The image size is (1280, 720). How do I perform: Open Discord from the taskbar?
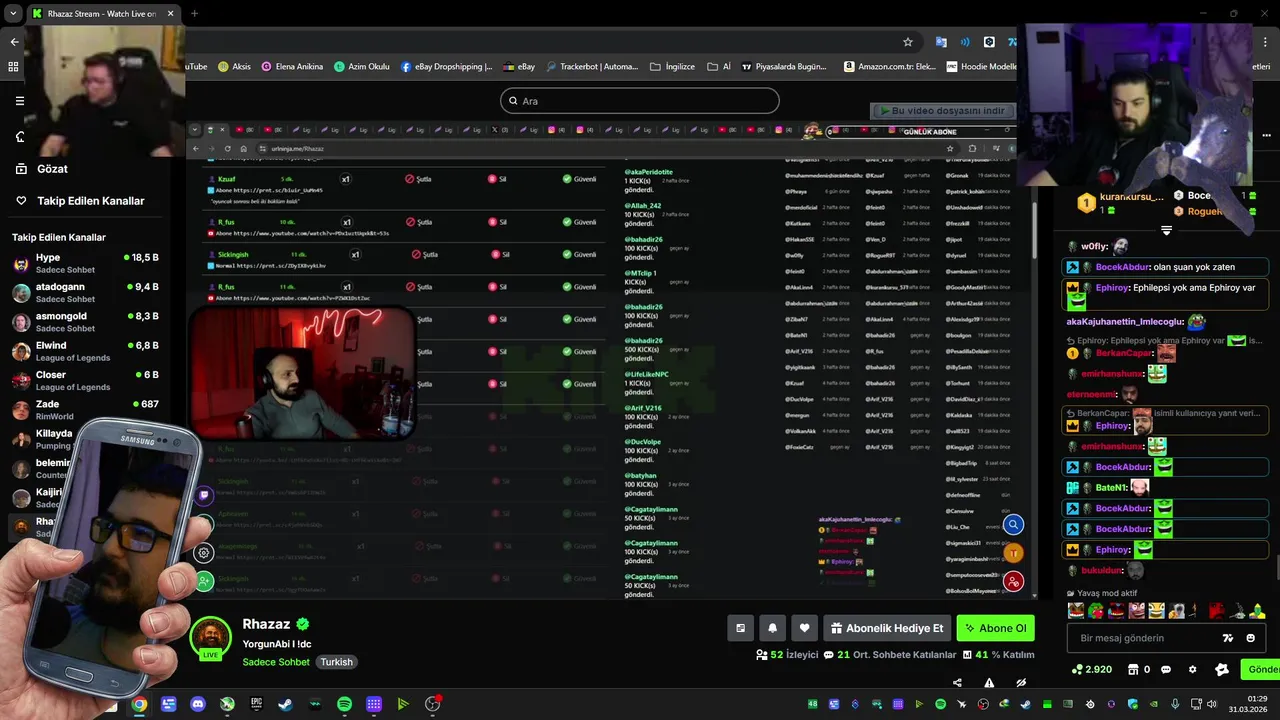pos(198,704)
